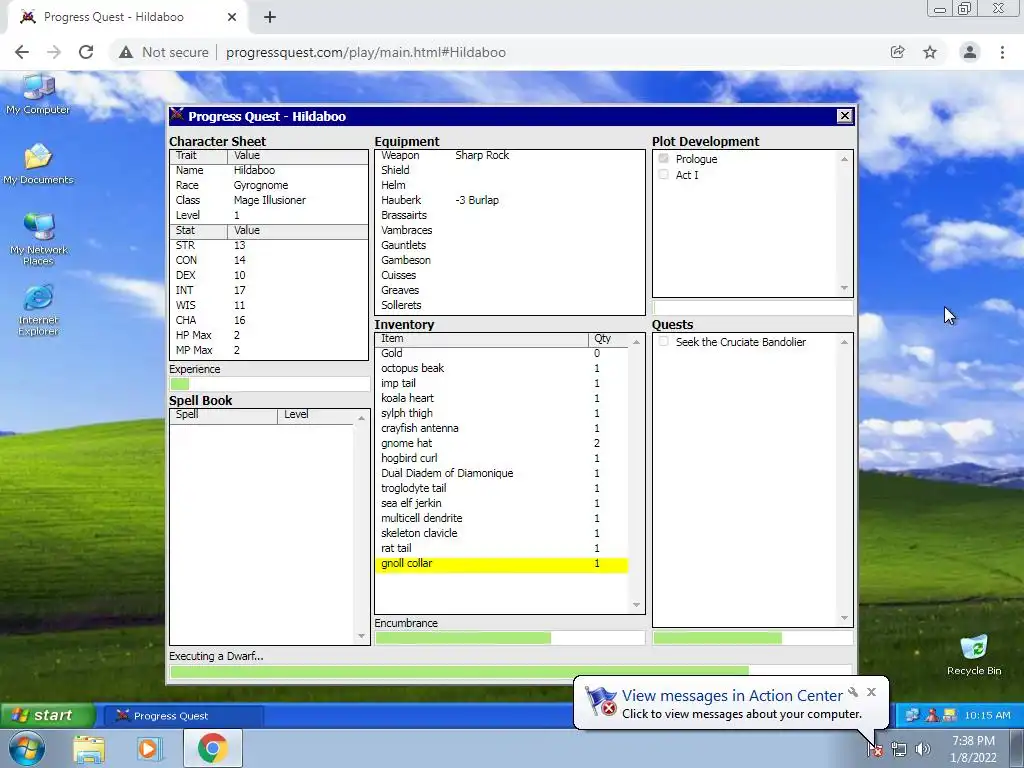Screen dimensions: 1024x768
Task: Click the Qty column header
Action: click(609, 339)
